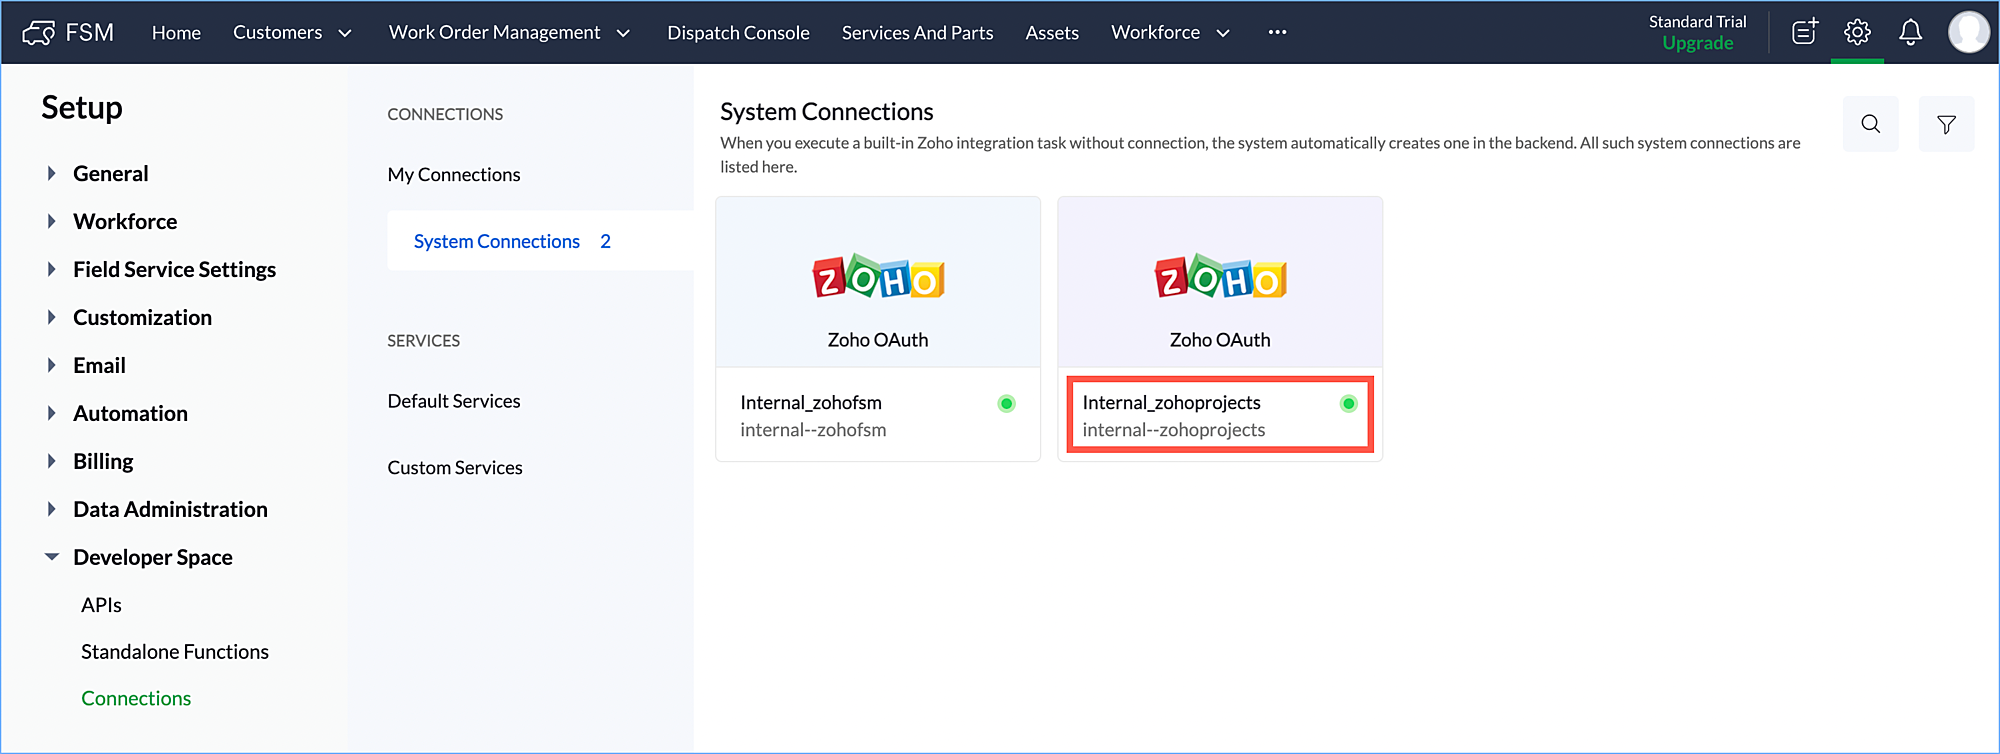Click the Upgrade link
Viewport: 2000px width, 754px height.
tap(1697, 43)
